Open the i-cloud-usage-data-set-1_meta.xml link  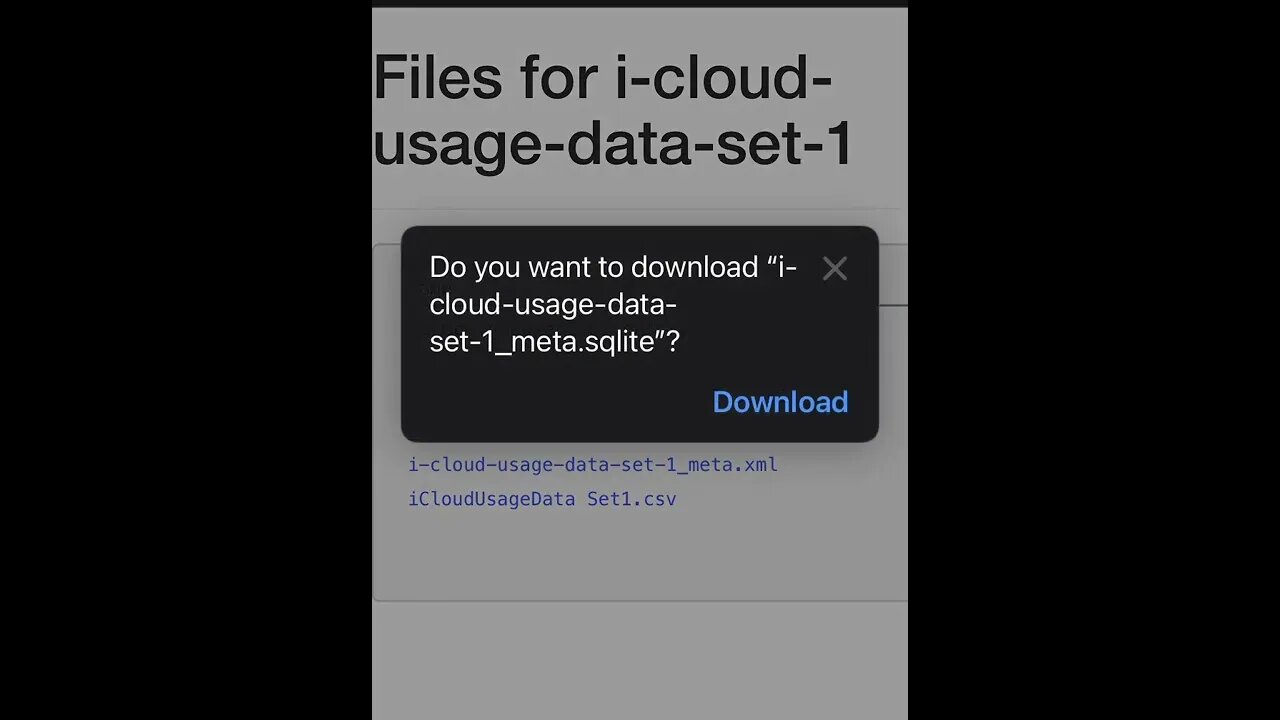[593, 465]
